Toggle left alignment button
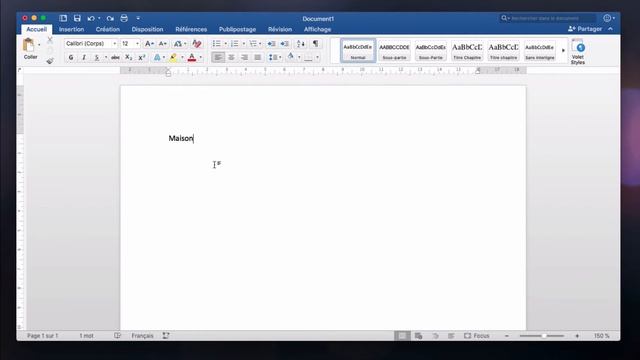640x360 pixels. 218,58
